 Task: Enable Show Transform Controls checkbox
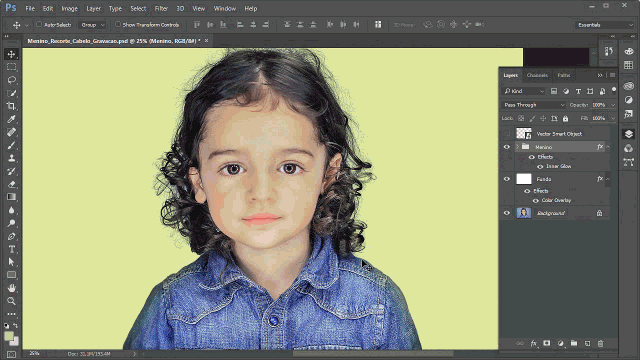click(x=118, y=24)
